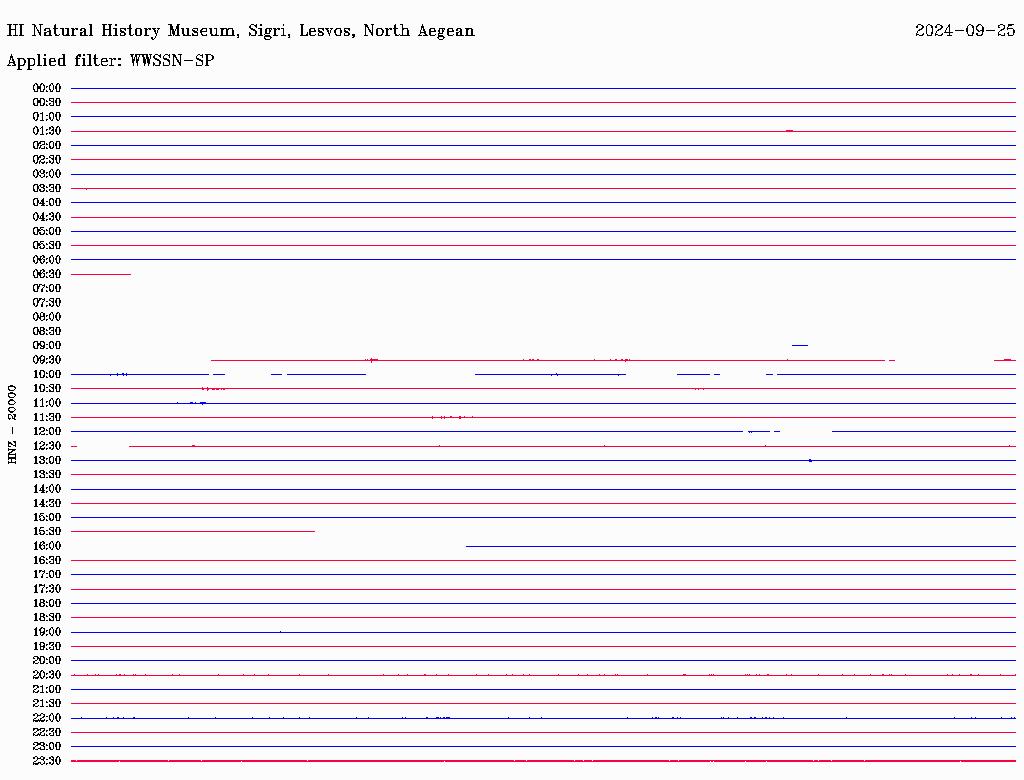The height and width of the screenshot is (780, 1024).
Task: Select the 21:30 time label
Action: coord(47,704)
